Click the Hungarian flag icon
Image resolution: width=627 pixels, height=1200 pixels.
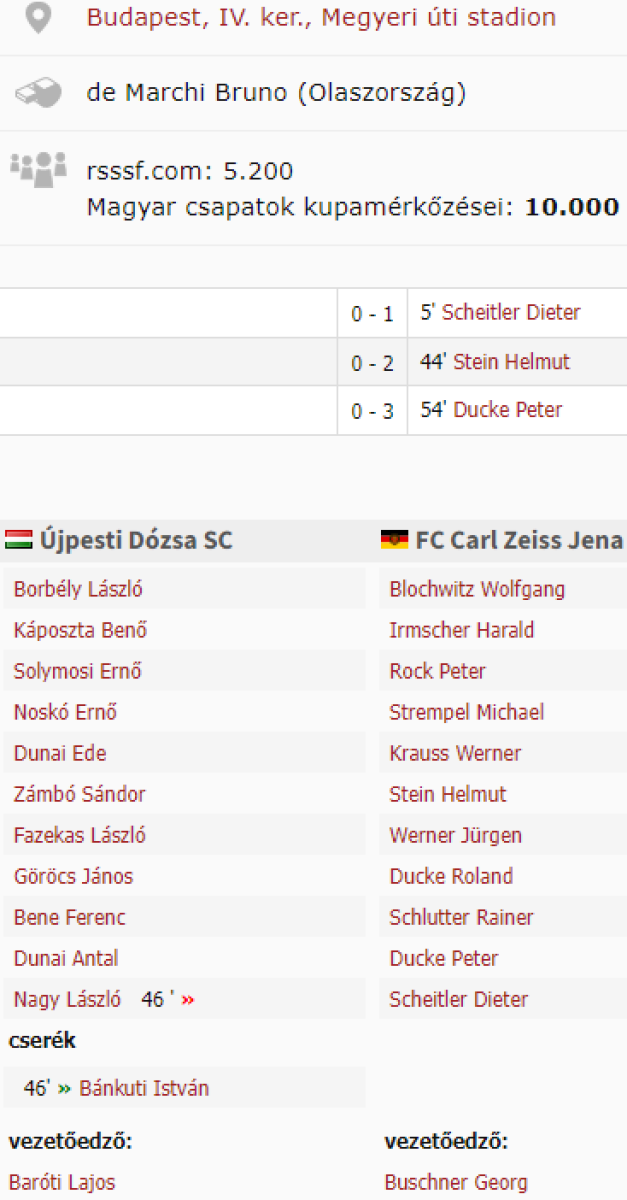coord(19,541)
